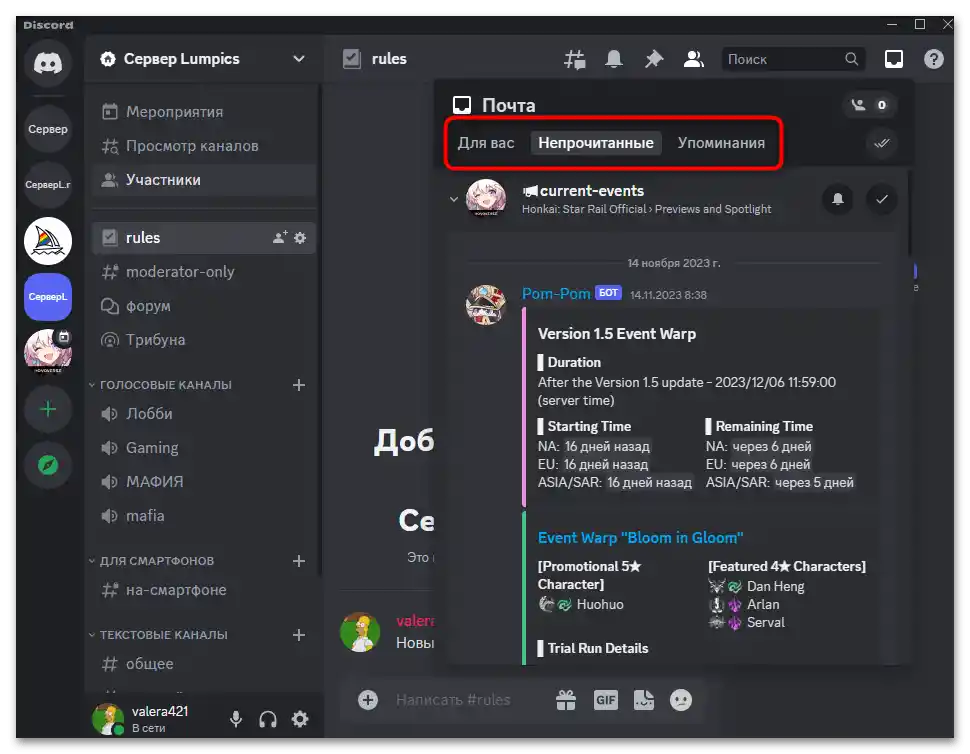970x754 pixels.
Task: Open на-смартфоне text channel
Action: tap(204, 590)
